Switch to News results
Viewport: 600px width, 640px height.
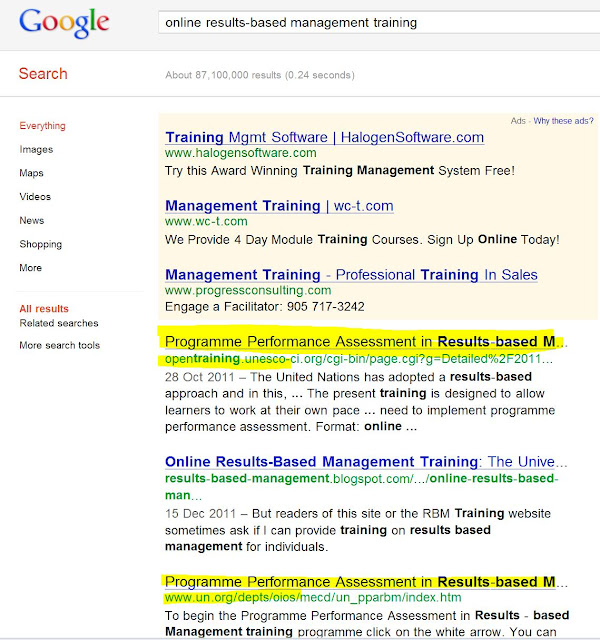tap(32, 220)
